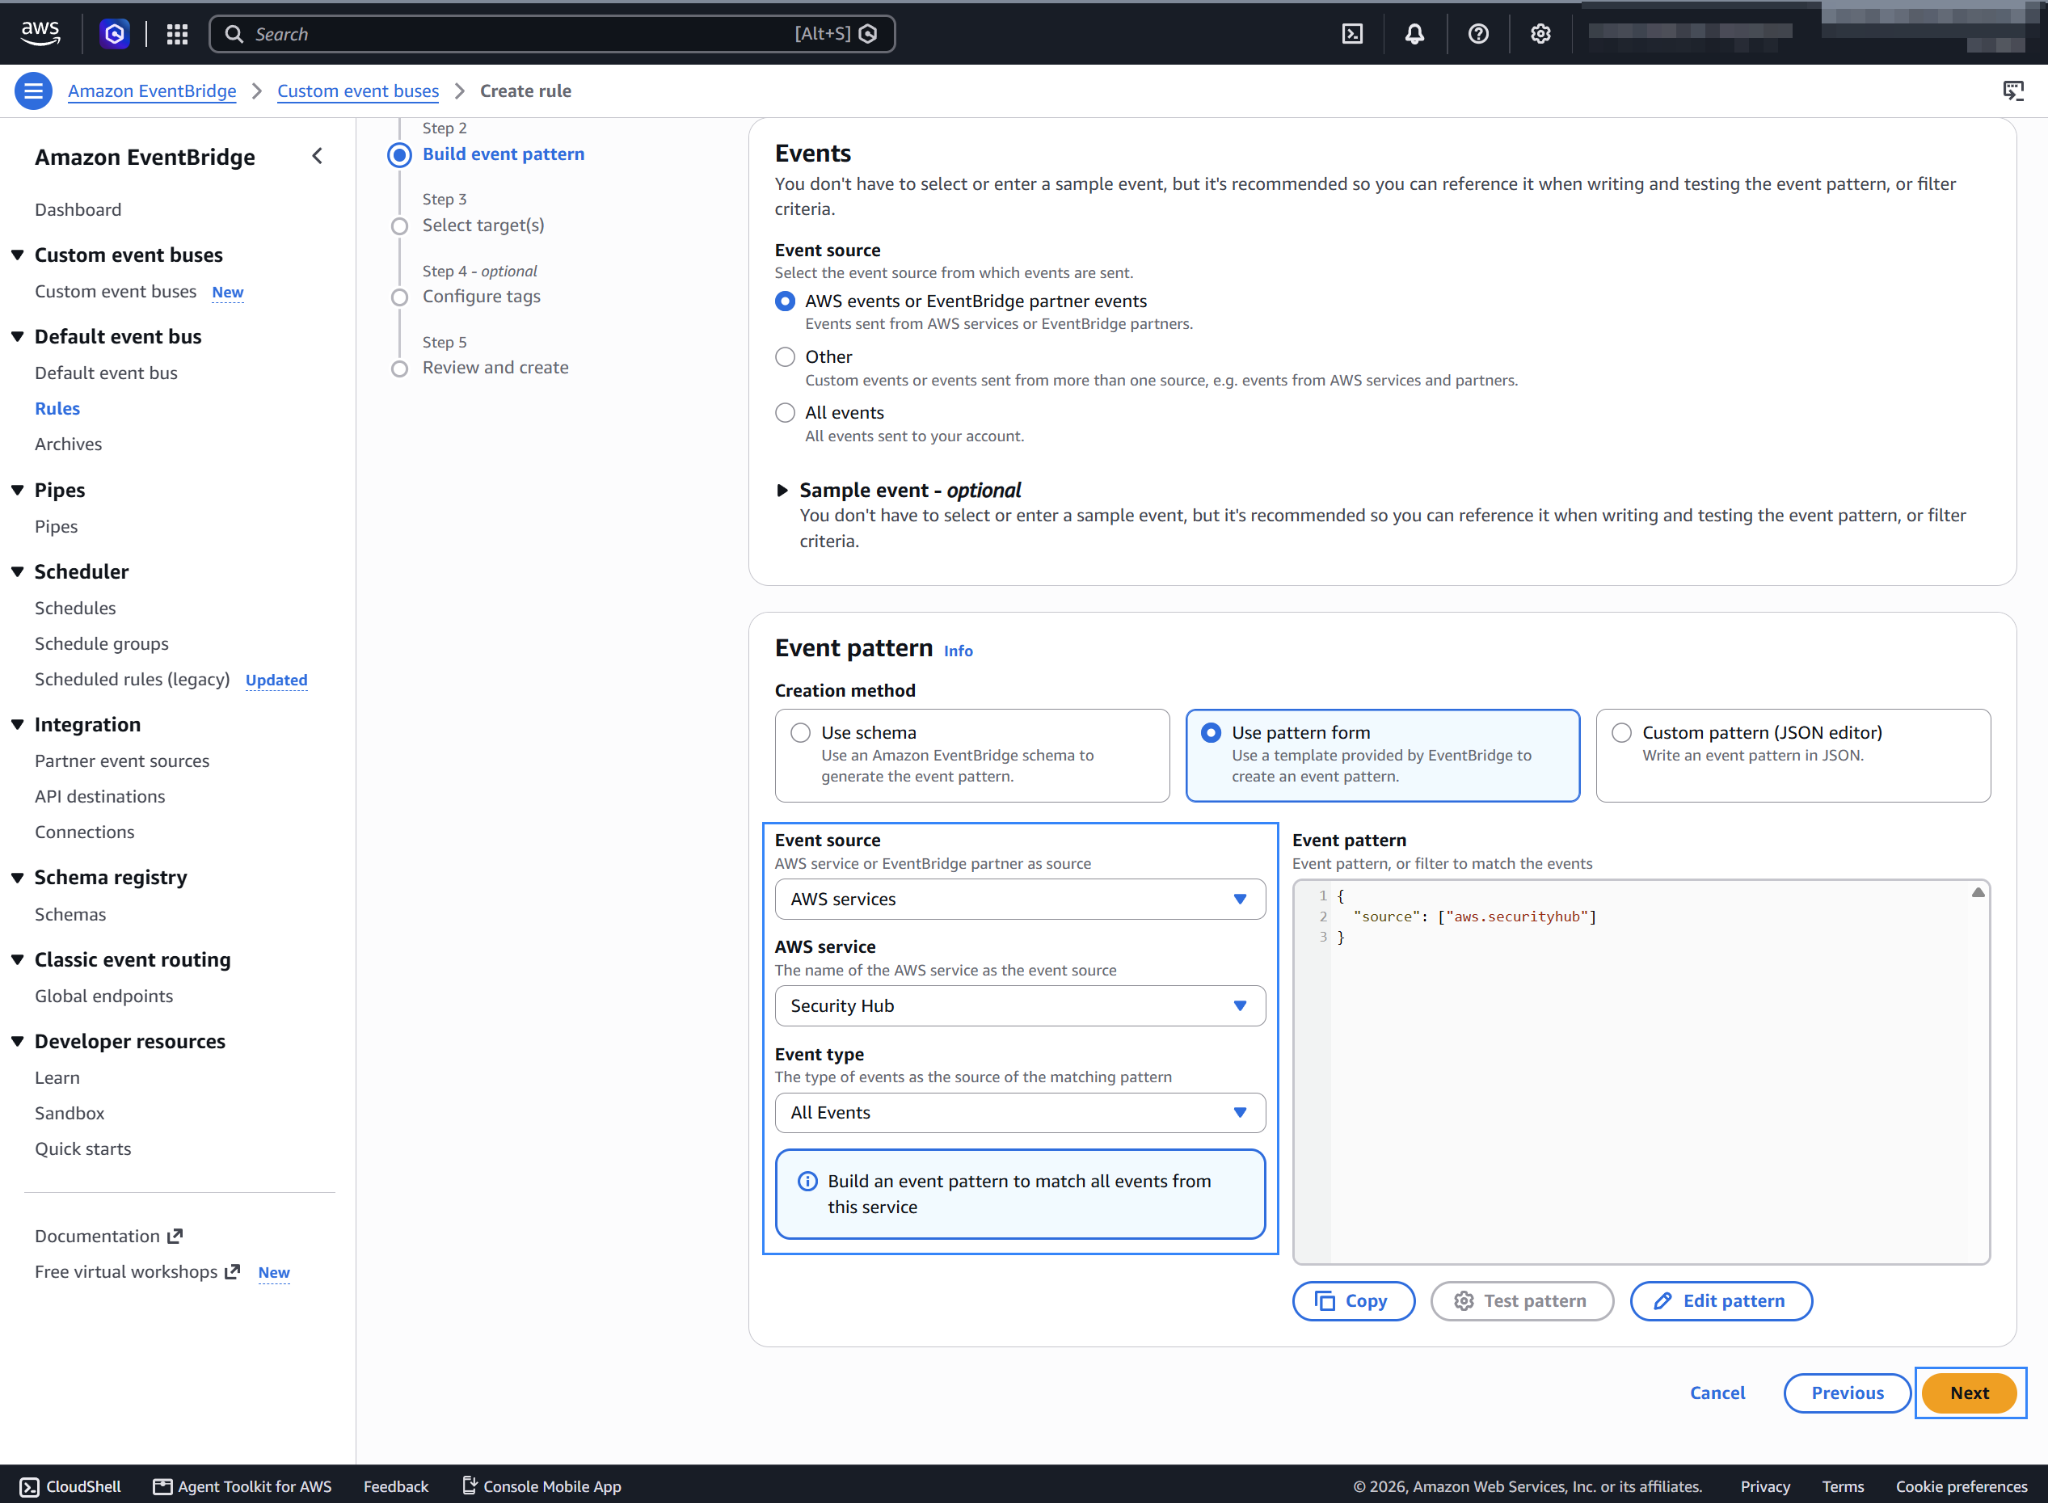Open notifications bell icon
2048x1503 pixels.
click(x=1414, y=34)
